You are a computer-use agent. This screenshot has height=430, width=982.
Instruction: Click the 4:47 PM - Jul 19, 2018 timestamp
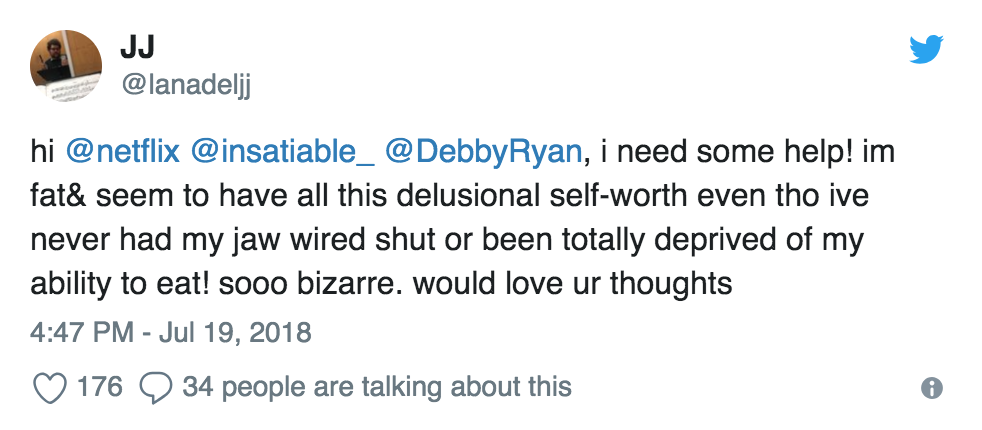coord(172,331)
